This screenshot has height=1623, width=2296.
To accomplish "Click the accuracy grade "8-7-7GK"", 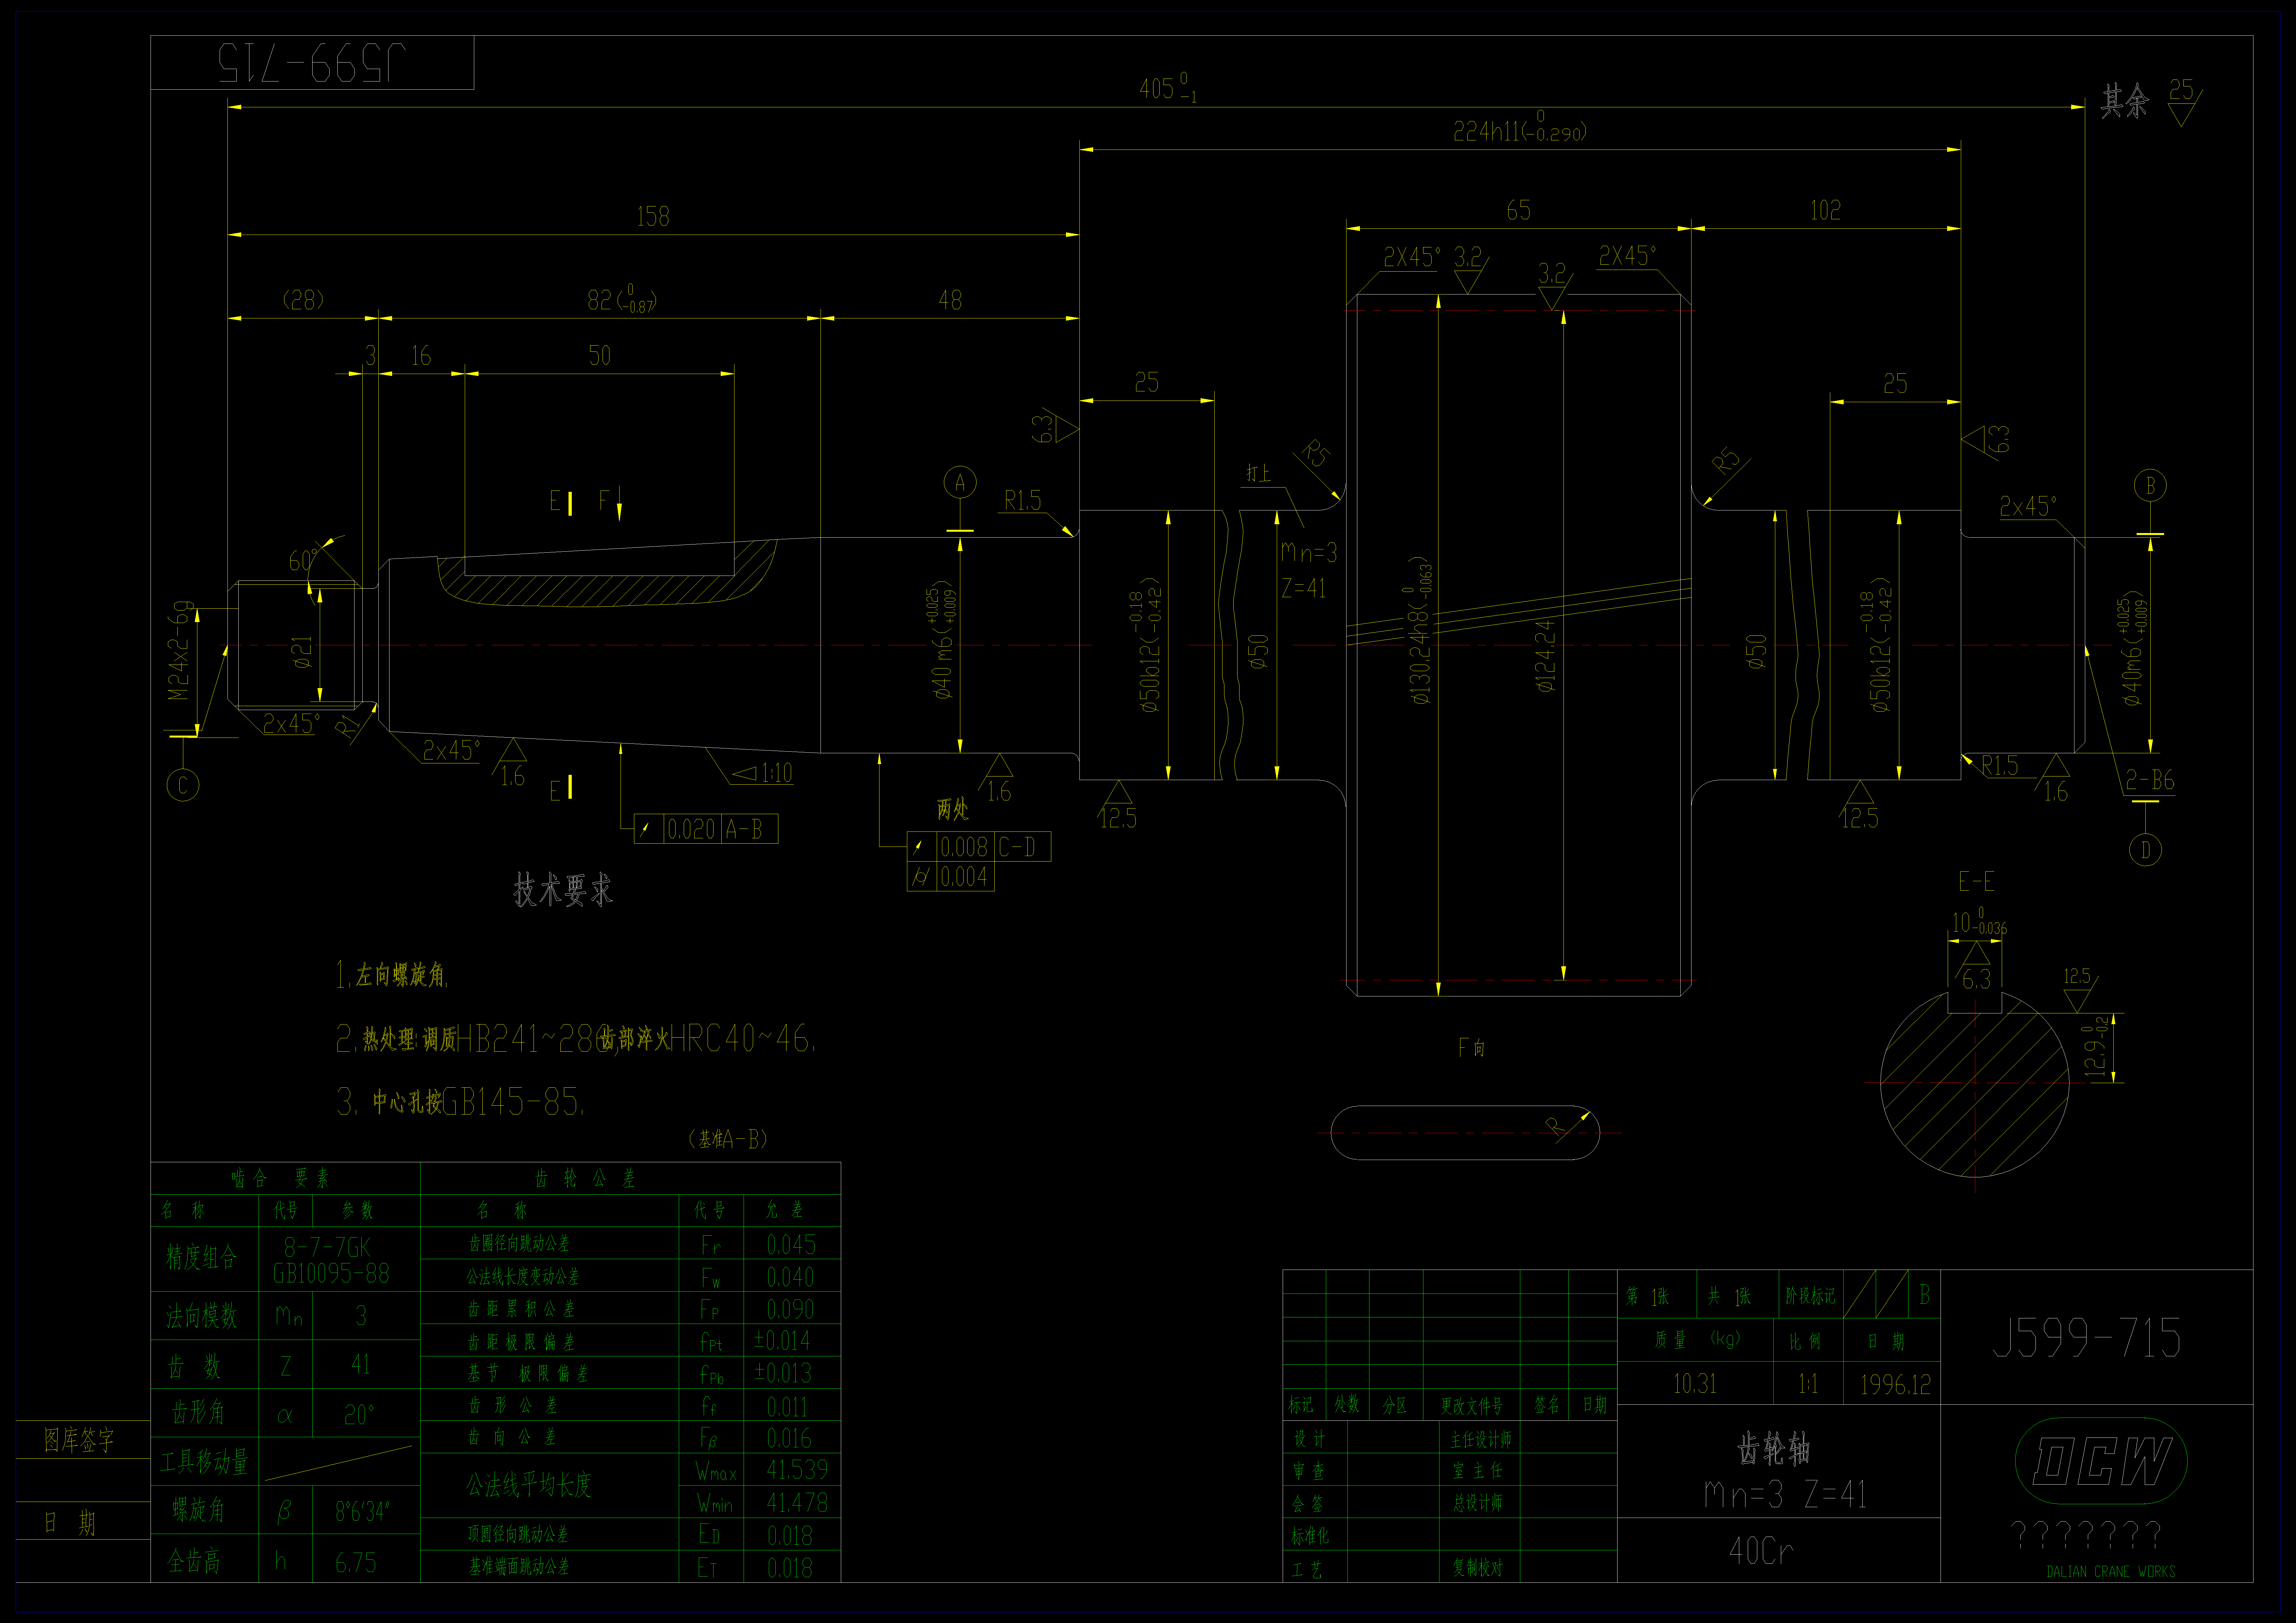I will [327, 1247].
